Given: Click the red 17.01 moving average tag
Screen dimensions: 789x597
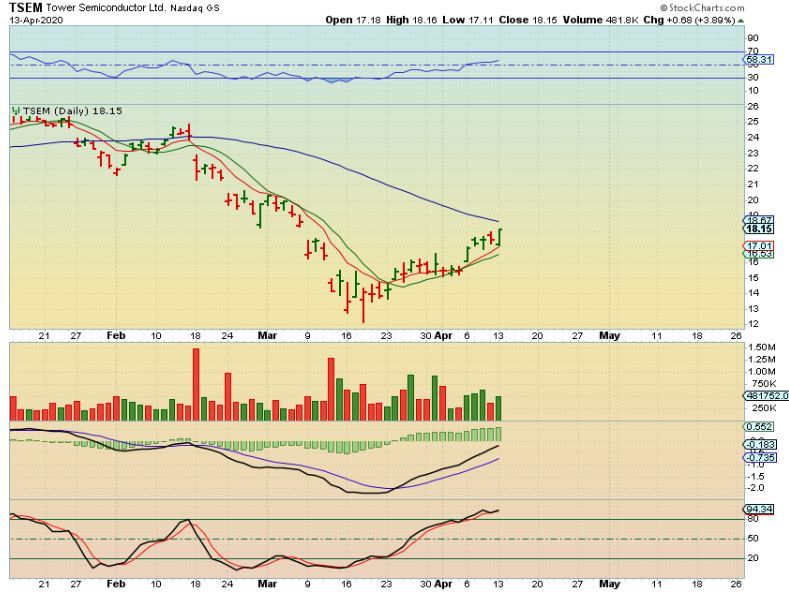Looking at the screenshot, I should pyautogui.click(x=759, y=246).
